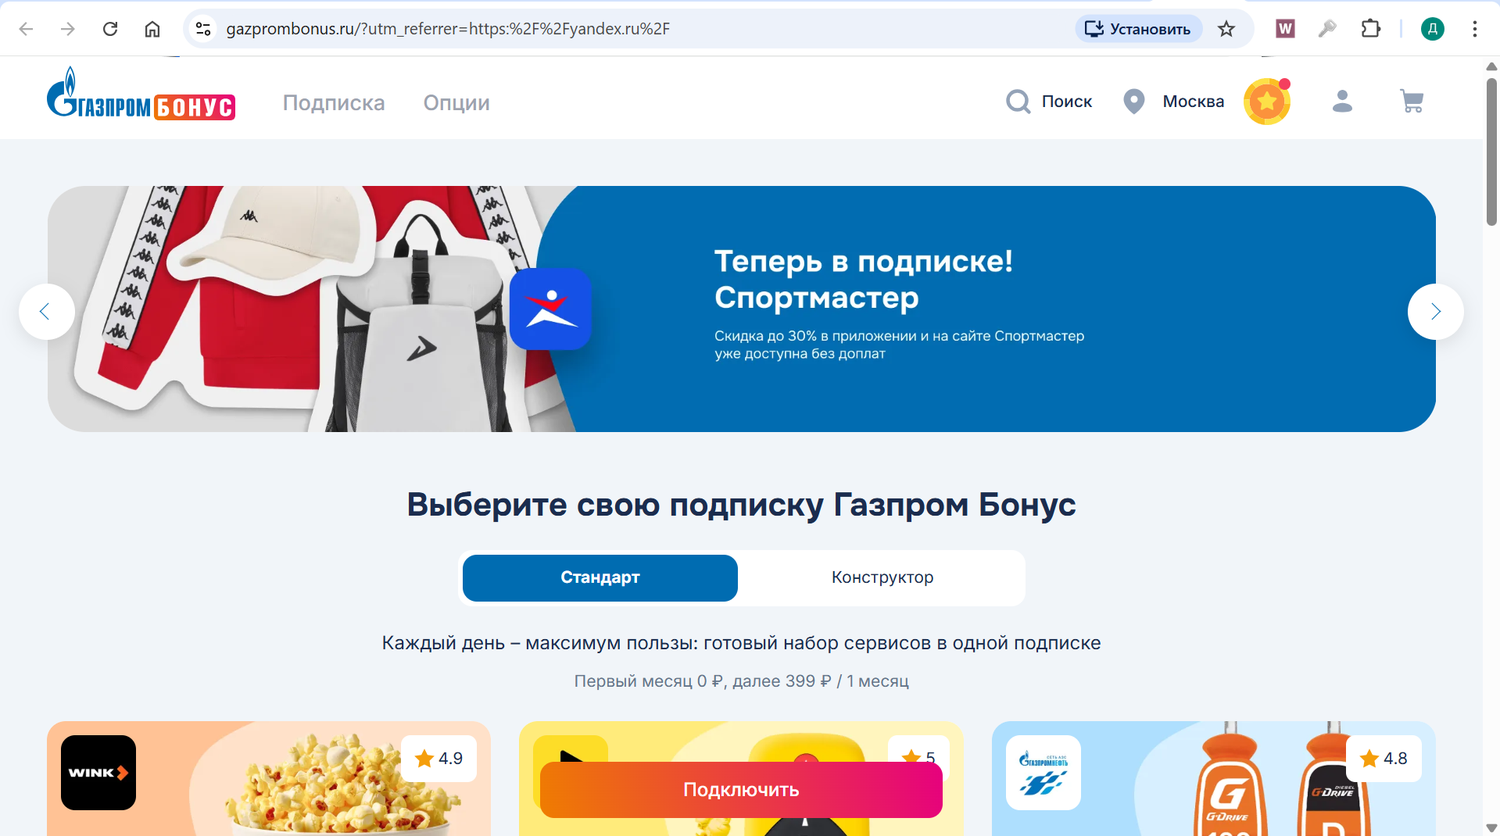Open the Подписка menu item
1500x836 pixels.
[x=334, y=103]
